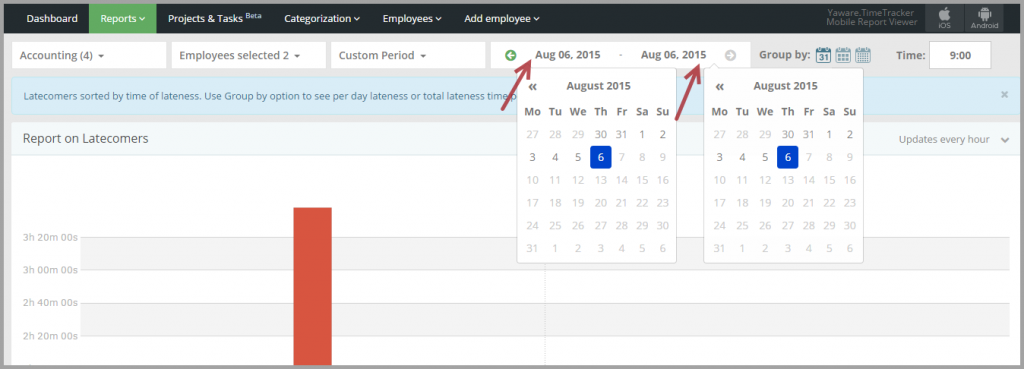Click the green previous period arrow
This screenshot has height=369, width=1024.
tap(511, 56)
